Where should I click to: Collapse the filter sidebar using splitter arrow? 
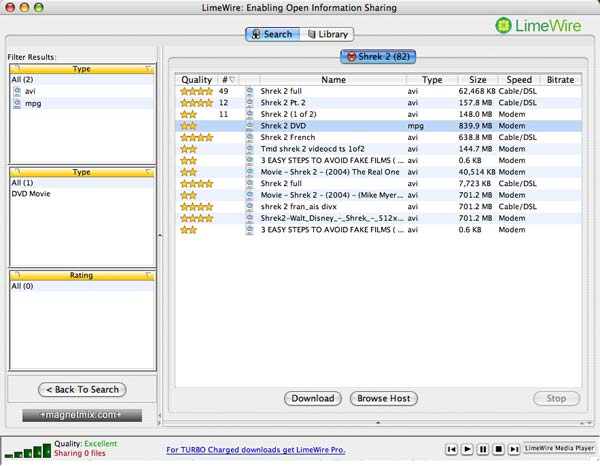160,235
